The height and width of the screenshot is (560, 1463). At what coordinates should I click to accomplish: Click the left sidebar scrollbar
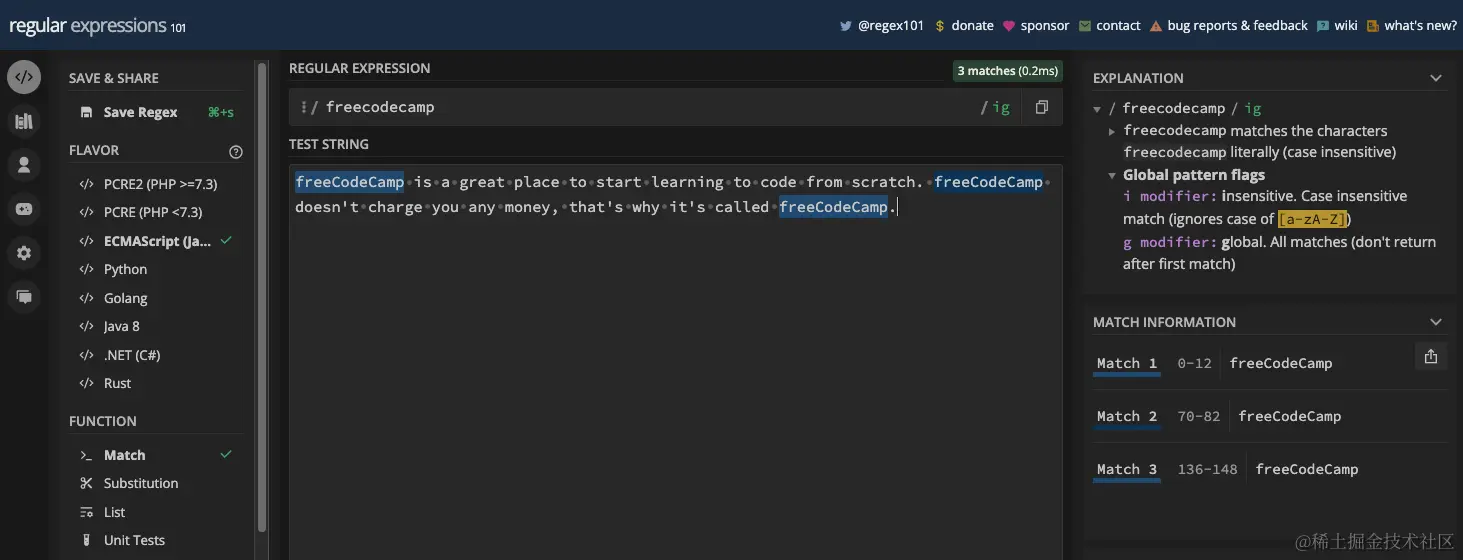pos(262,295)
